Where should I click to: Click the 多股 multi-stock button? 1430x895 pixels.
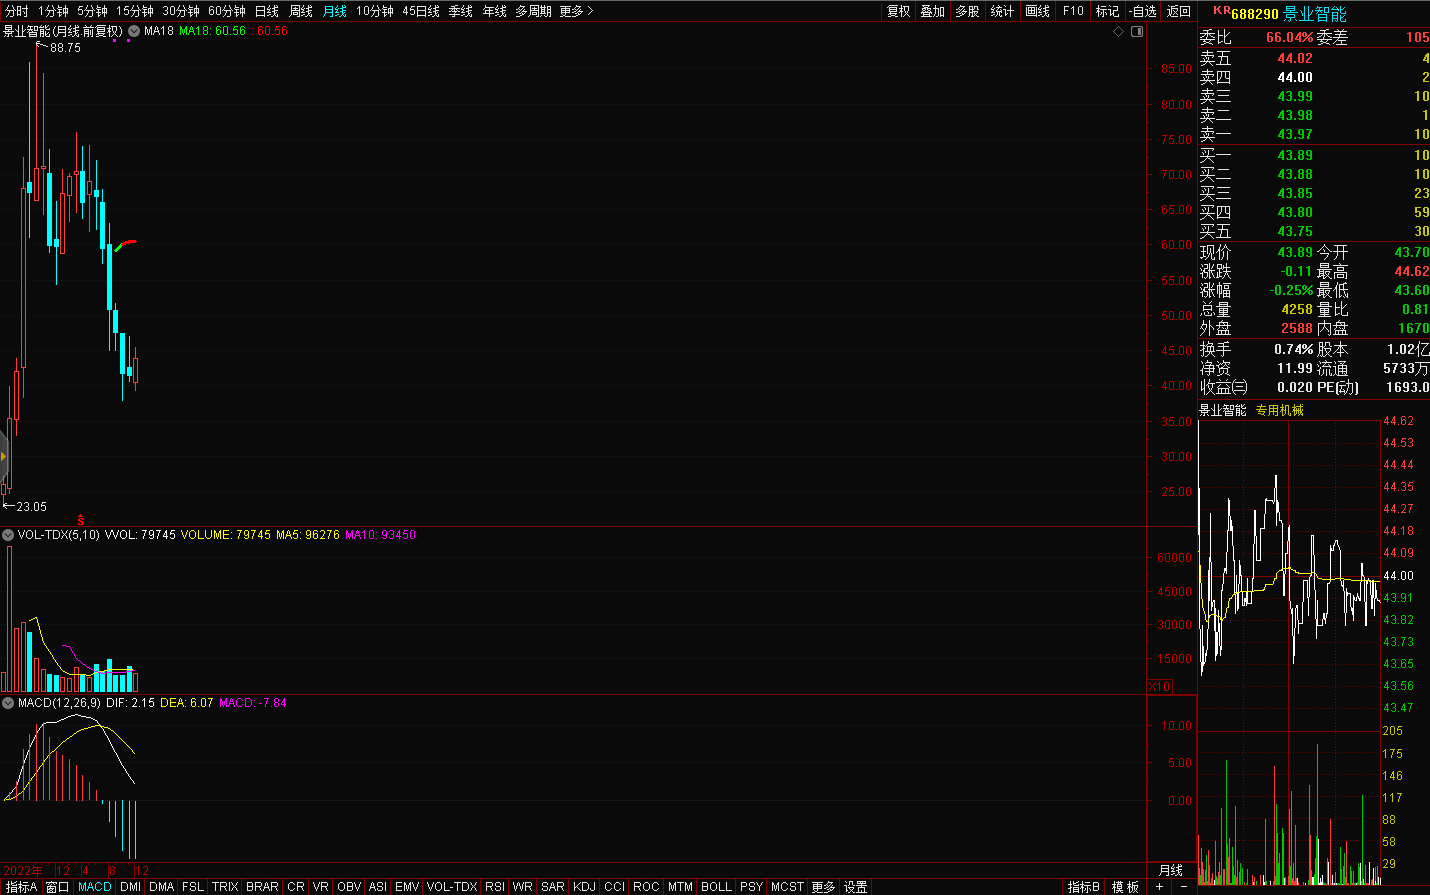pos(967,11)
